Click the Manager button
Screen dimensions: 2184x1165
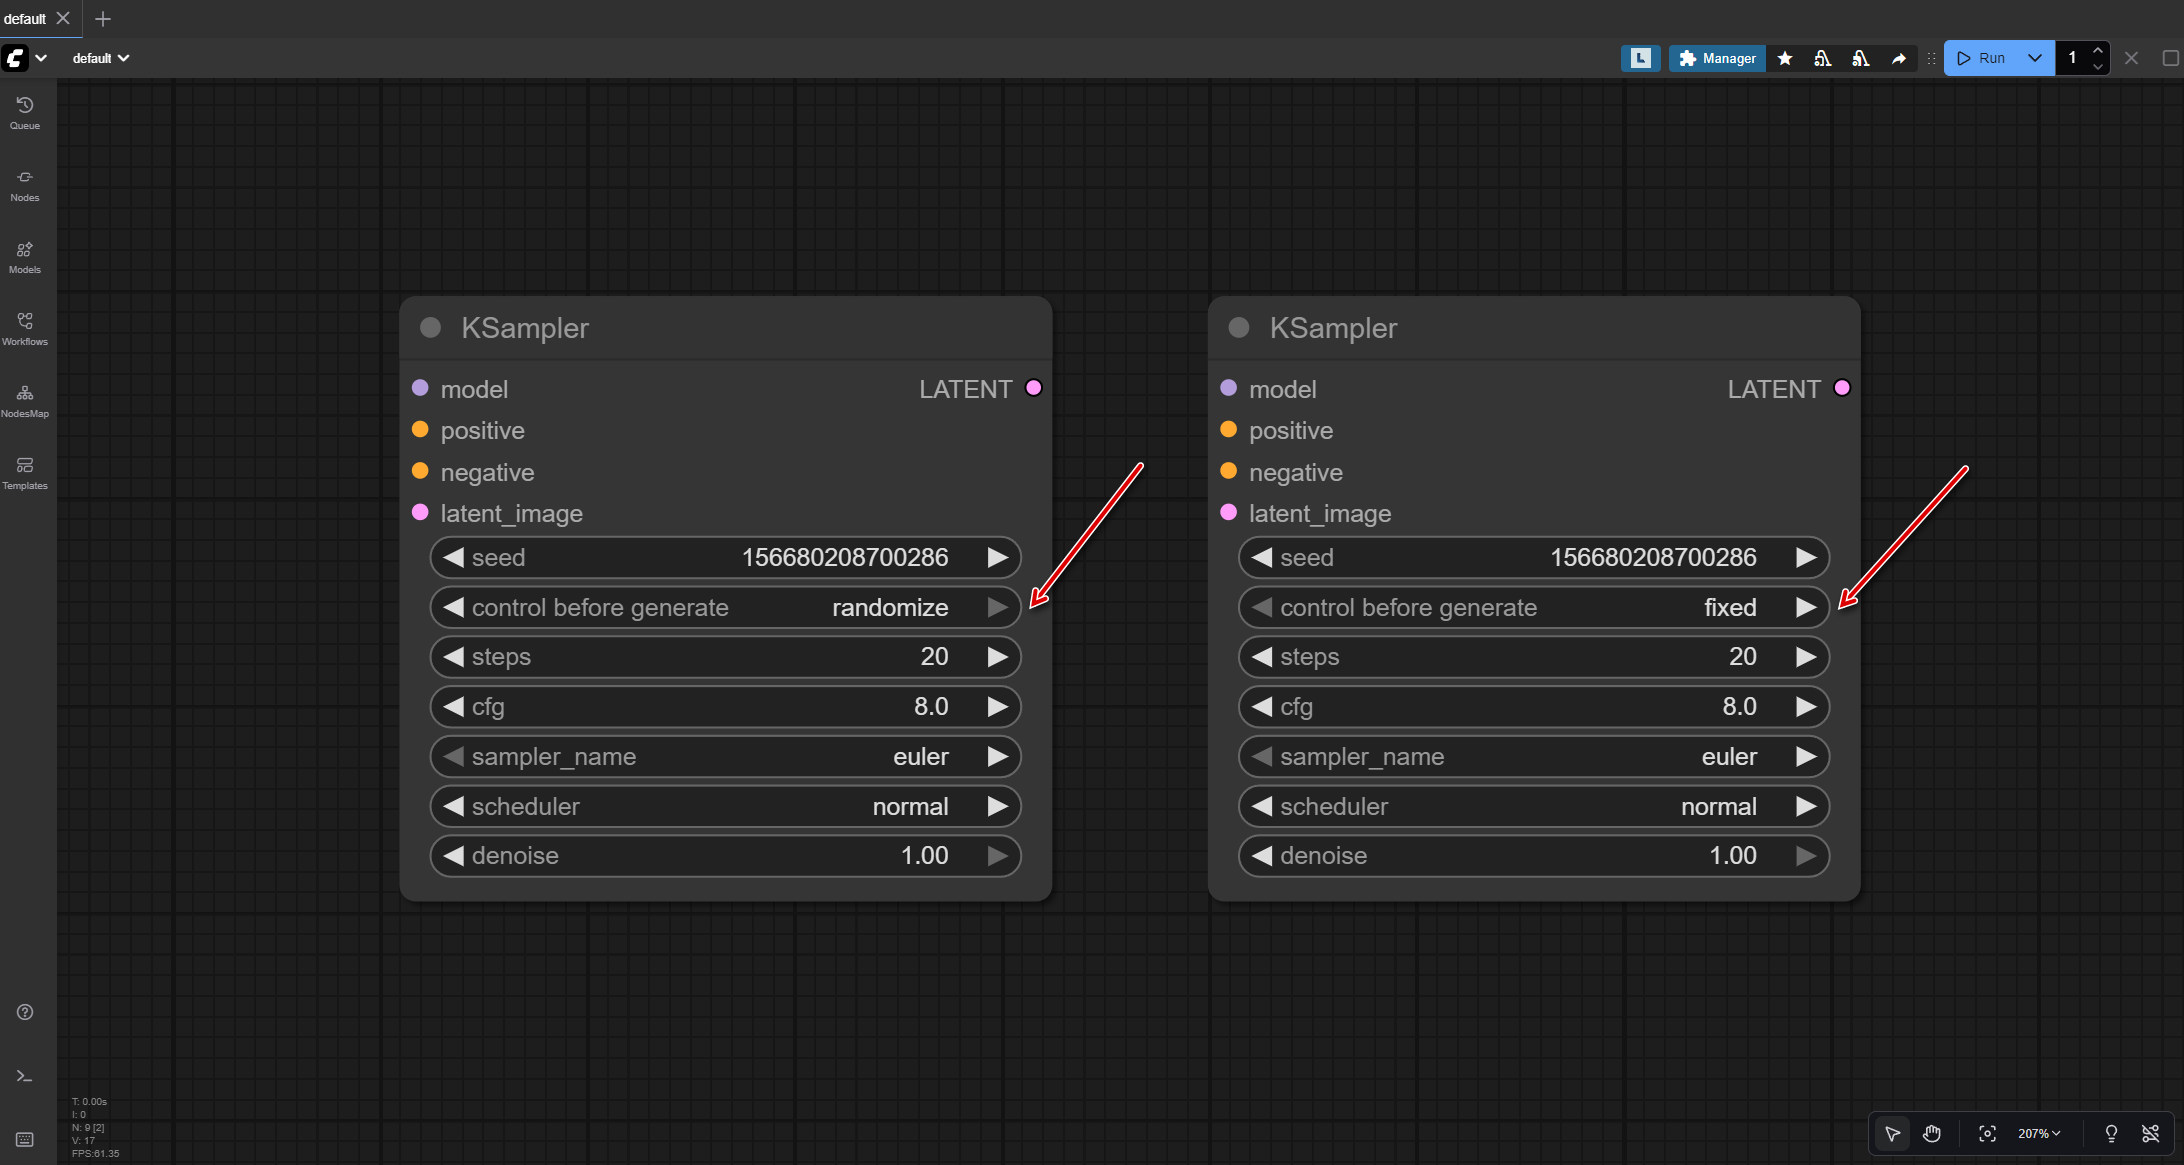click(1717, 58)
